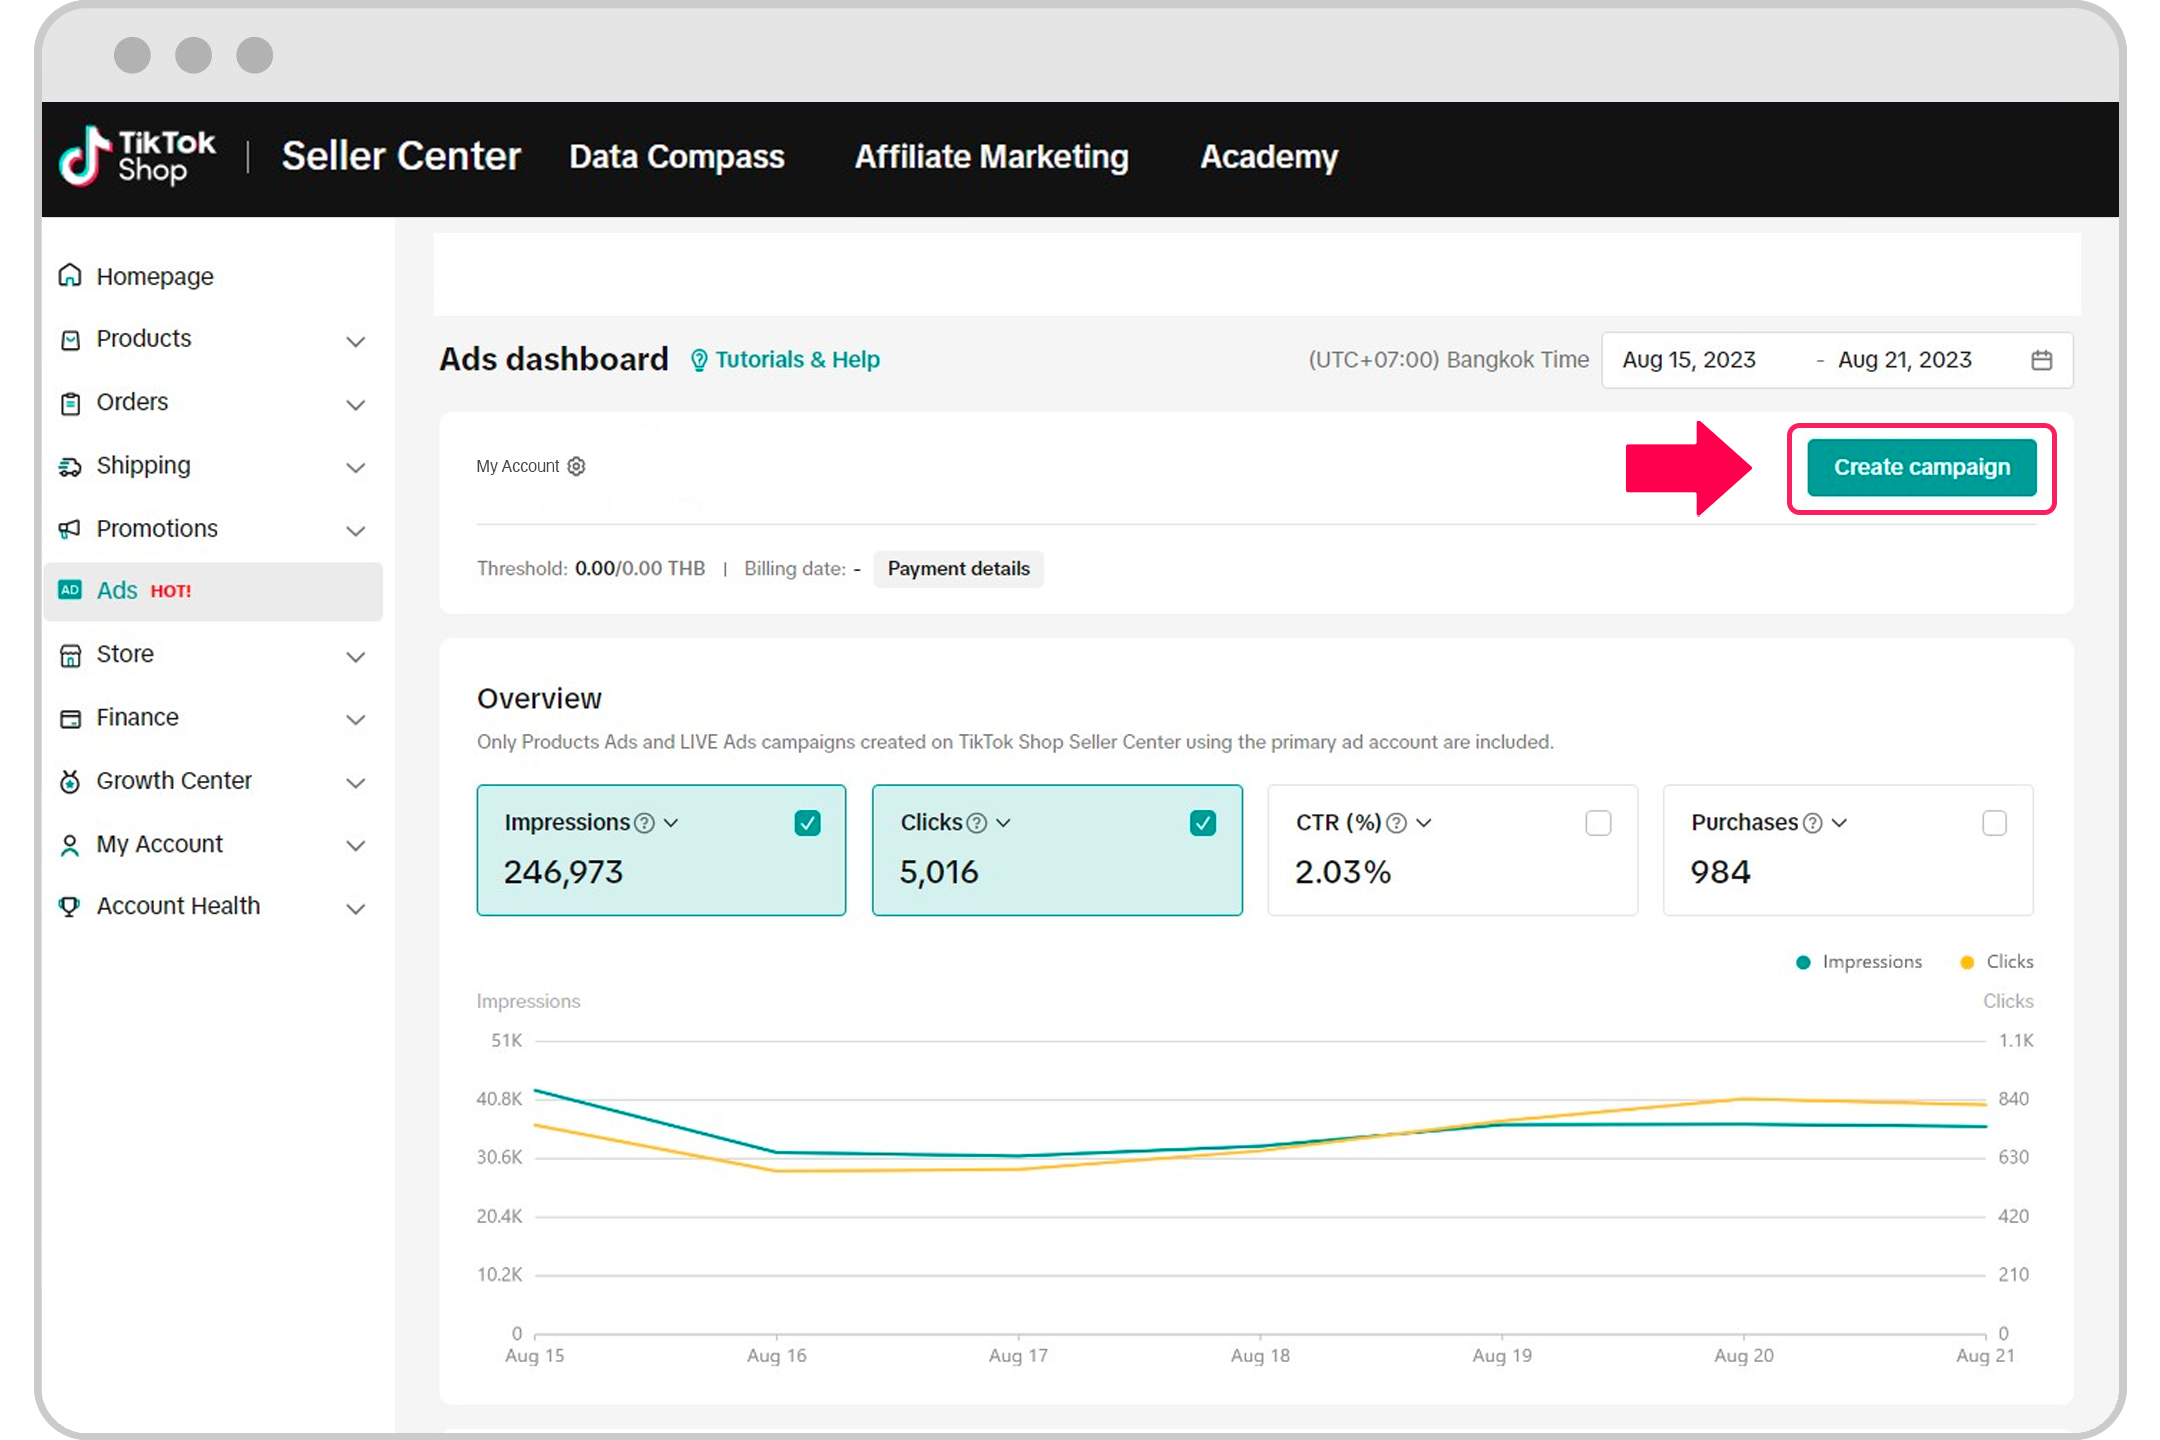
Task: Open the date picker calendar icon
Action: point(2042,360)
